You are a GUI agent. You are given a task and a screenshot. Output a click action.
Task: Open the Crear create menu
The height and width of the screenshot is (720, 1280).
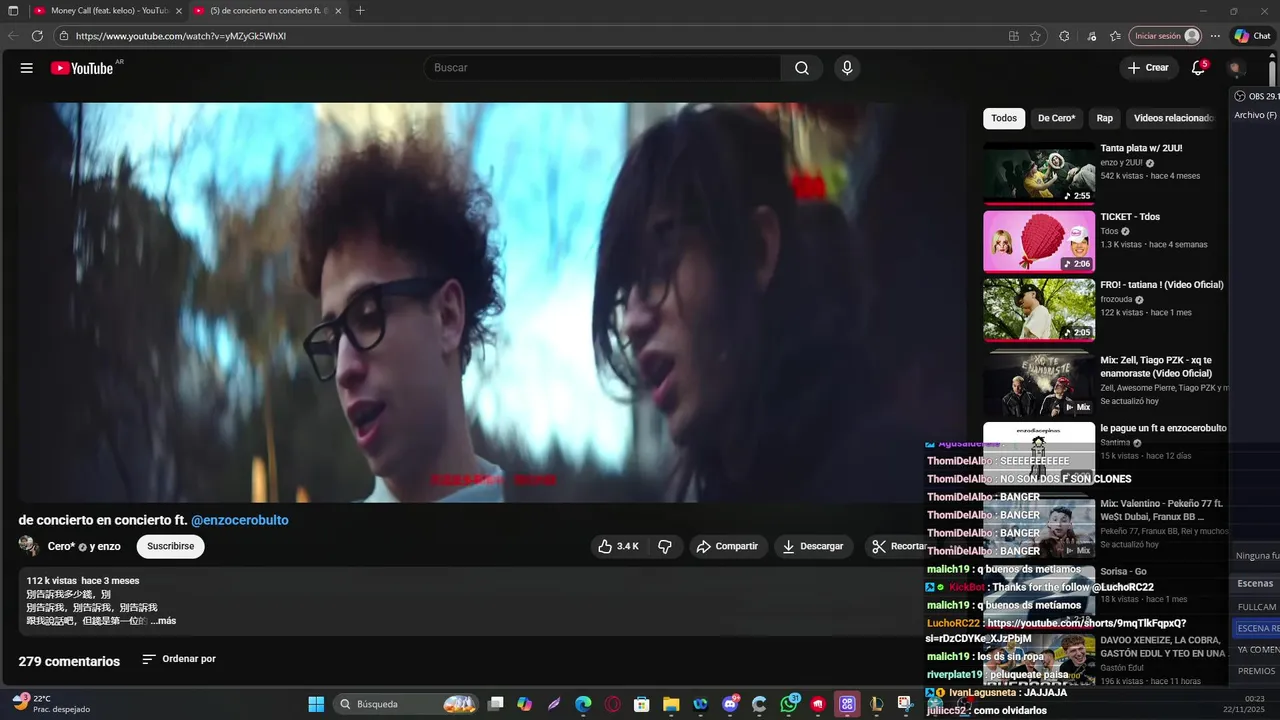1148,68
